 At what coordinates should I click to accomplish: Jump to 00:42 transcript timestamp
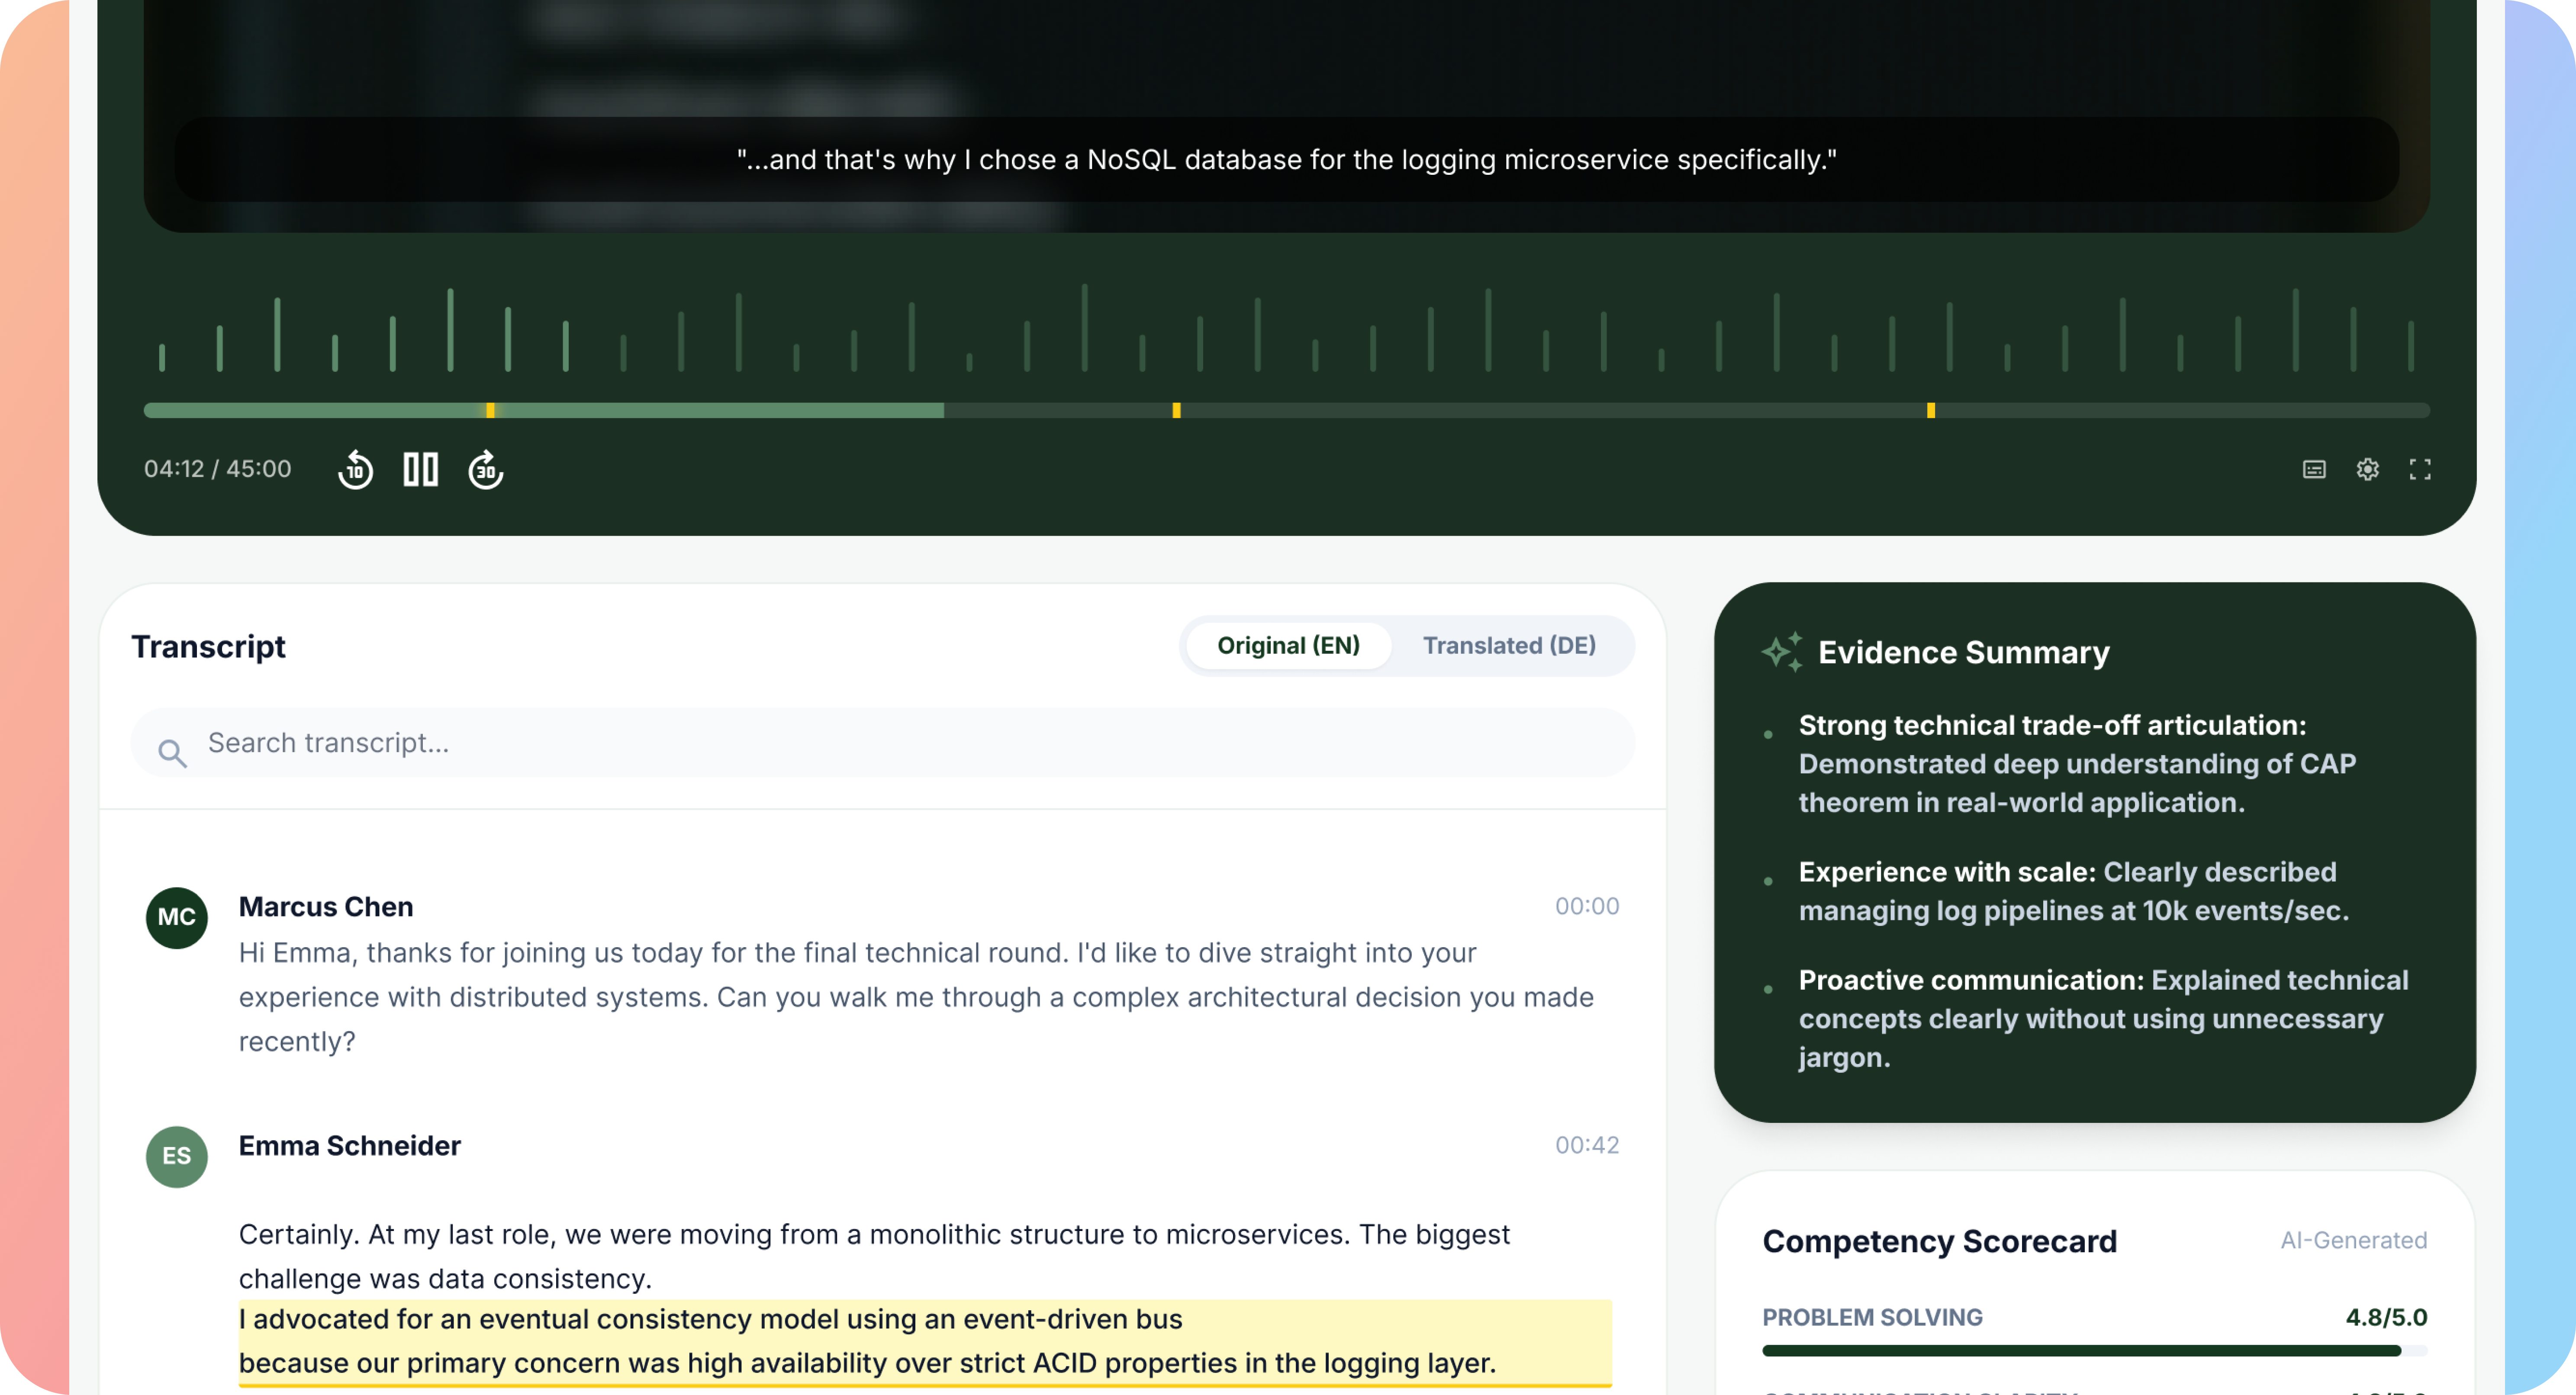(x=1586, y=1145)
